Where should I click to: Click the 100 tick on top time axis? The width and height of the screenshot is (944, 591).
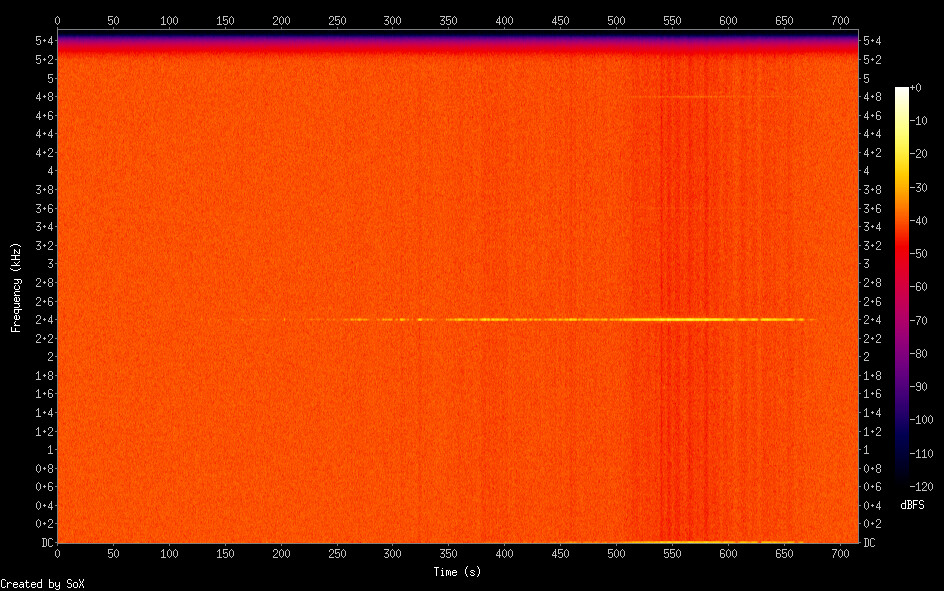pos(169,20)
